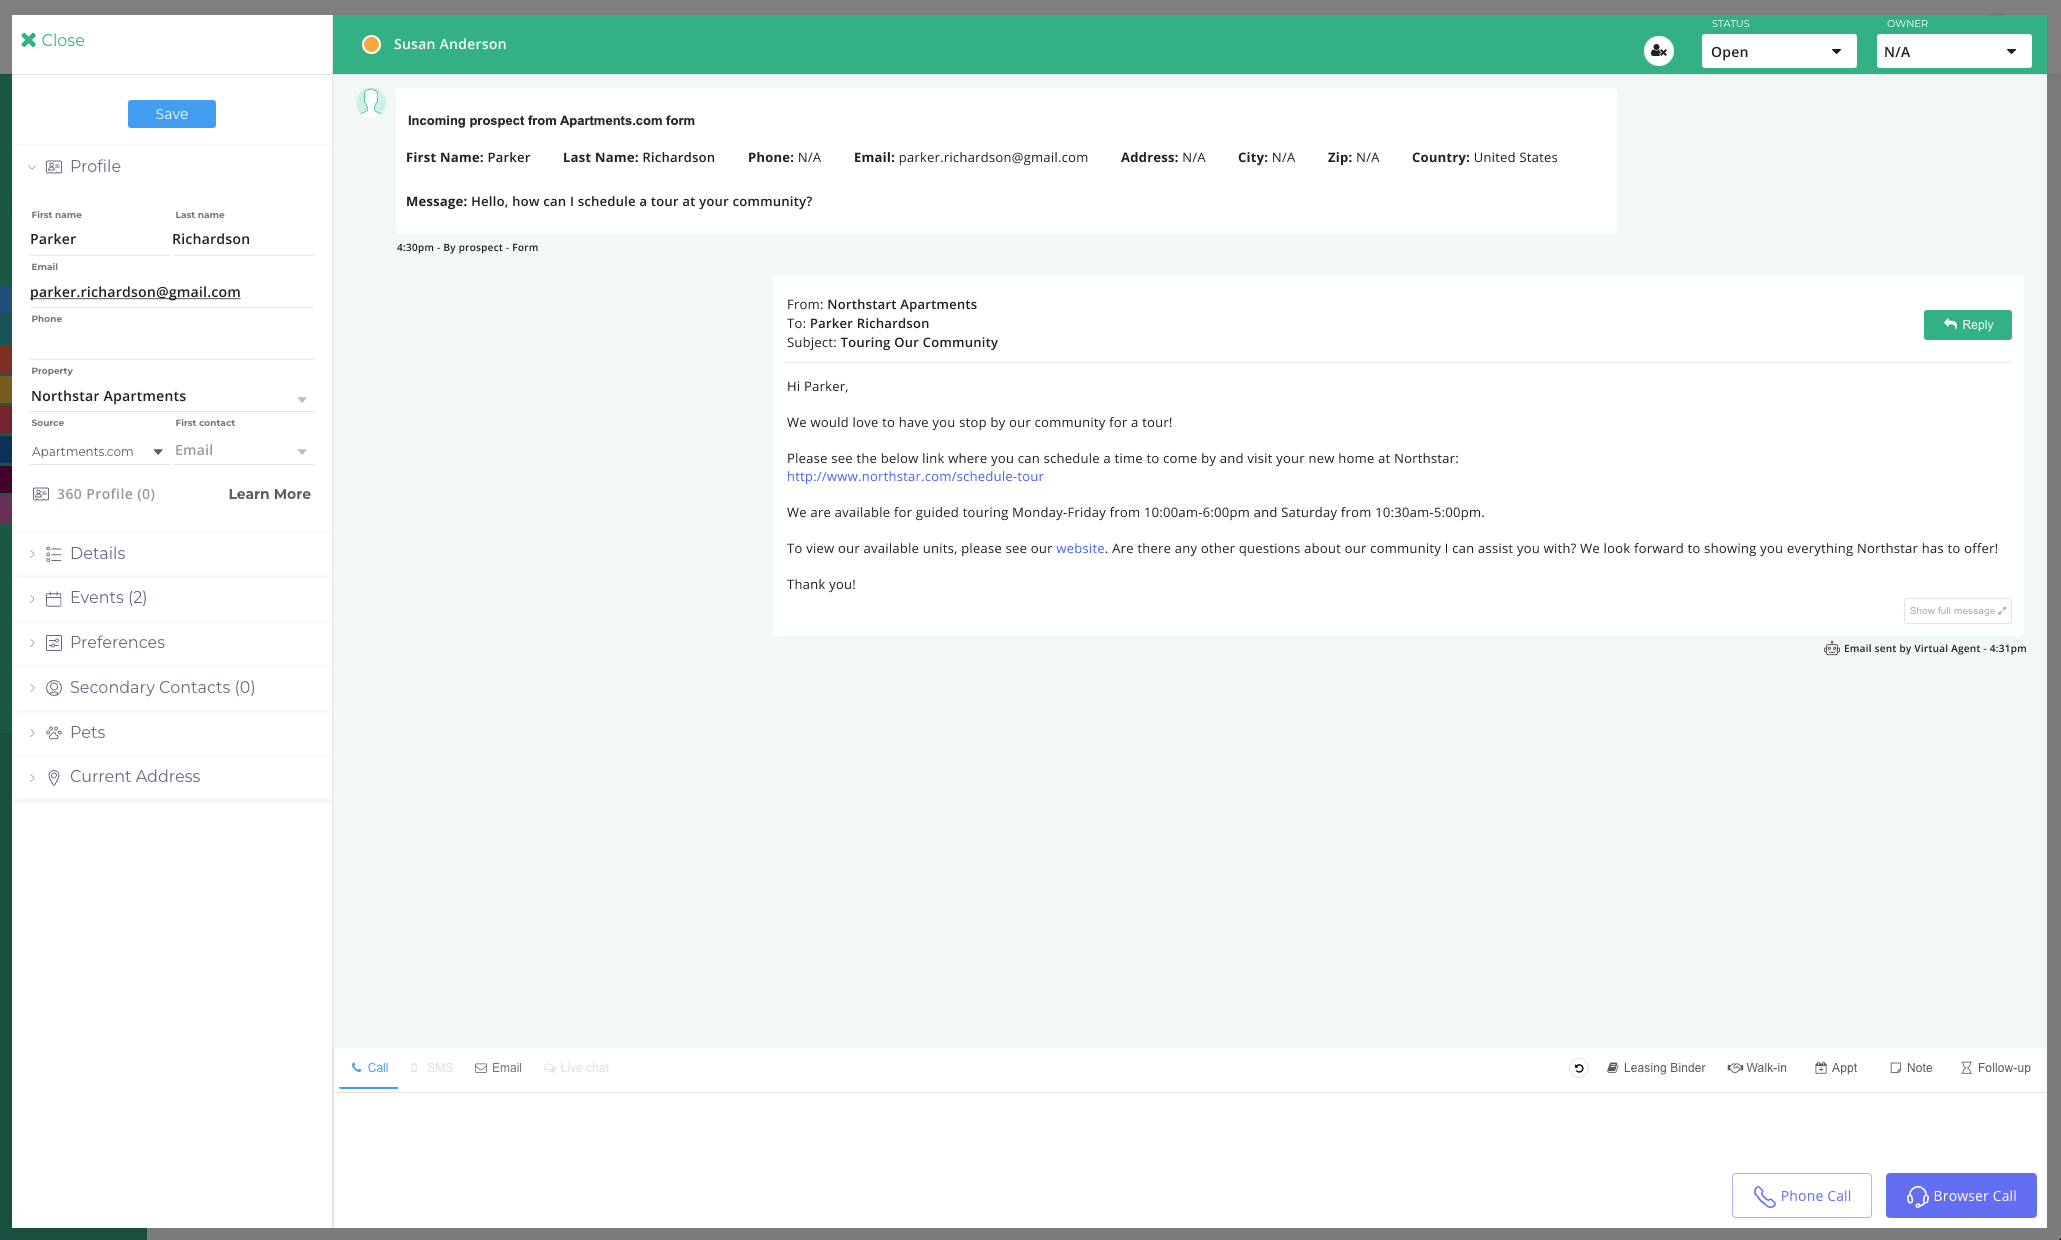Create an appointment with Appt

[x=1836, y=1068]
